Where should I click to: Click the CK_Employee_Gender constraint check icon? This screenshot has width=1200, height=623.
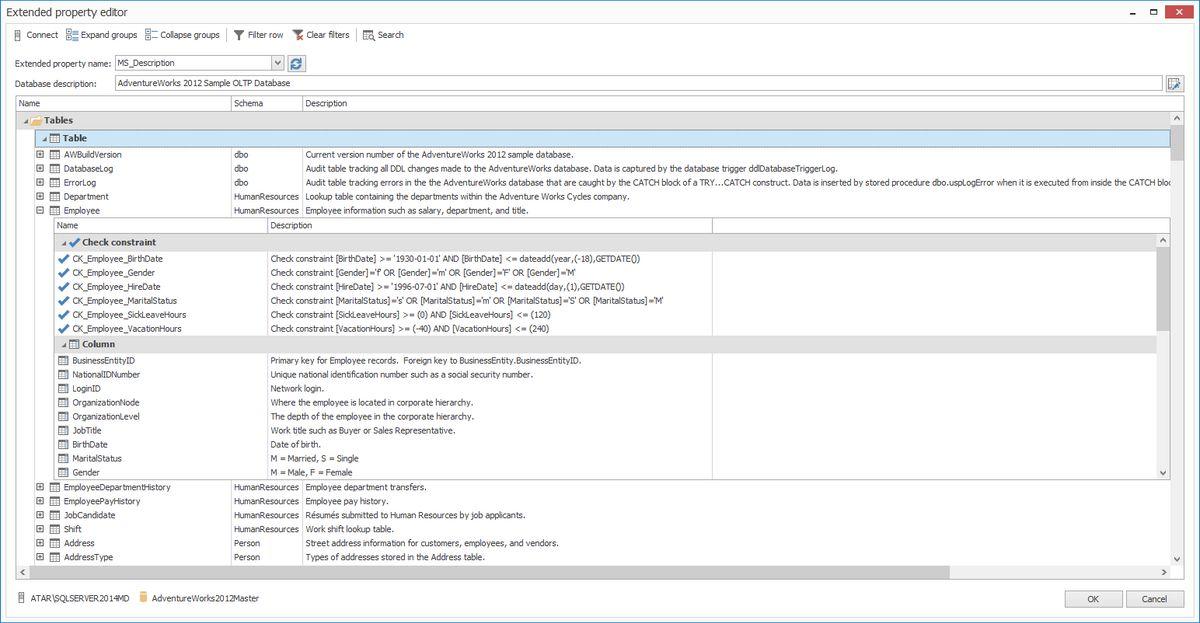pos(64,273)
